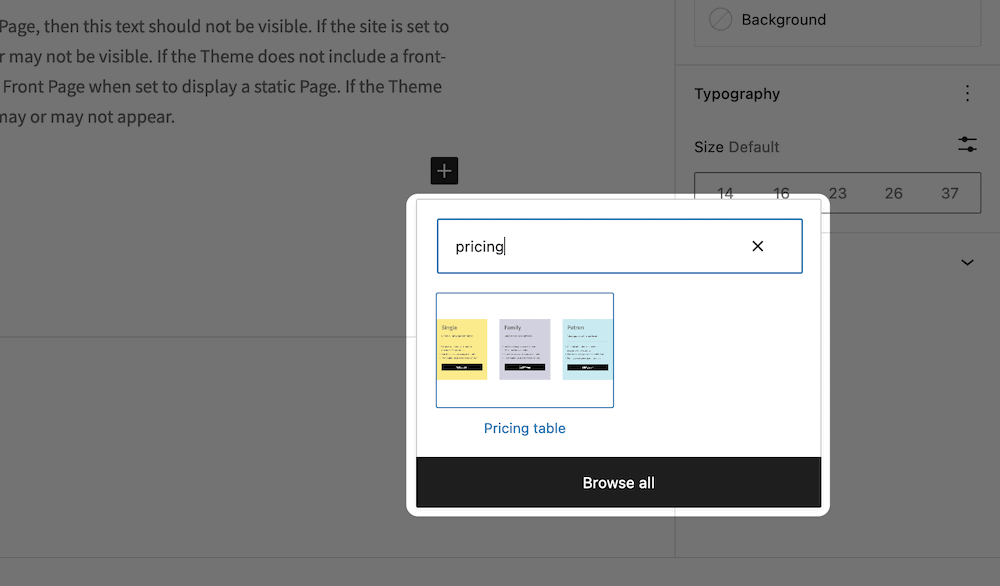Click the Pricing table pattern label
Viewport: 1000px width, 586px height.
click(x=525, y=428)
